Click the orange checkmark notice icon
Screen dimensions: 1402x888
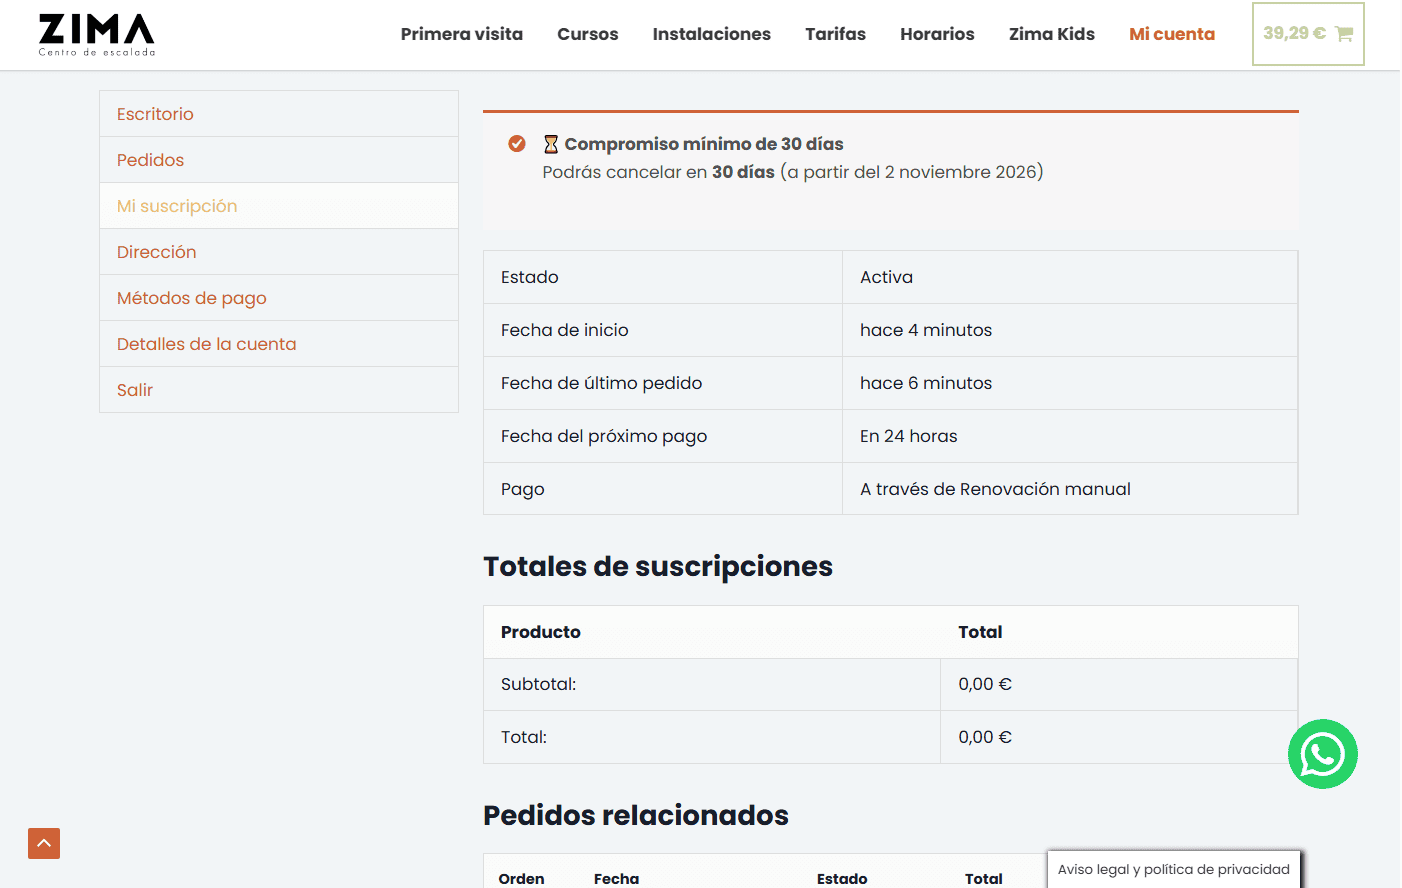pos(517,143)
